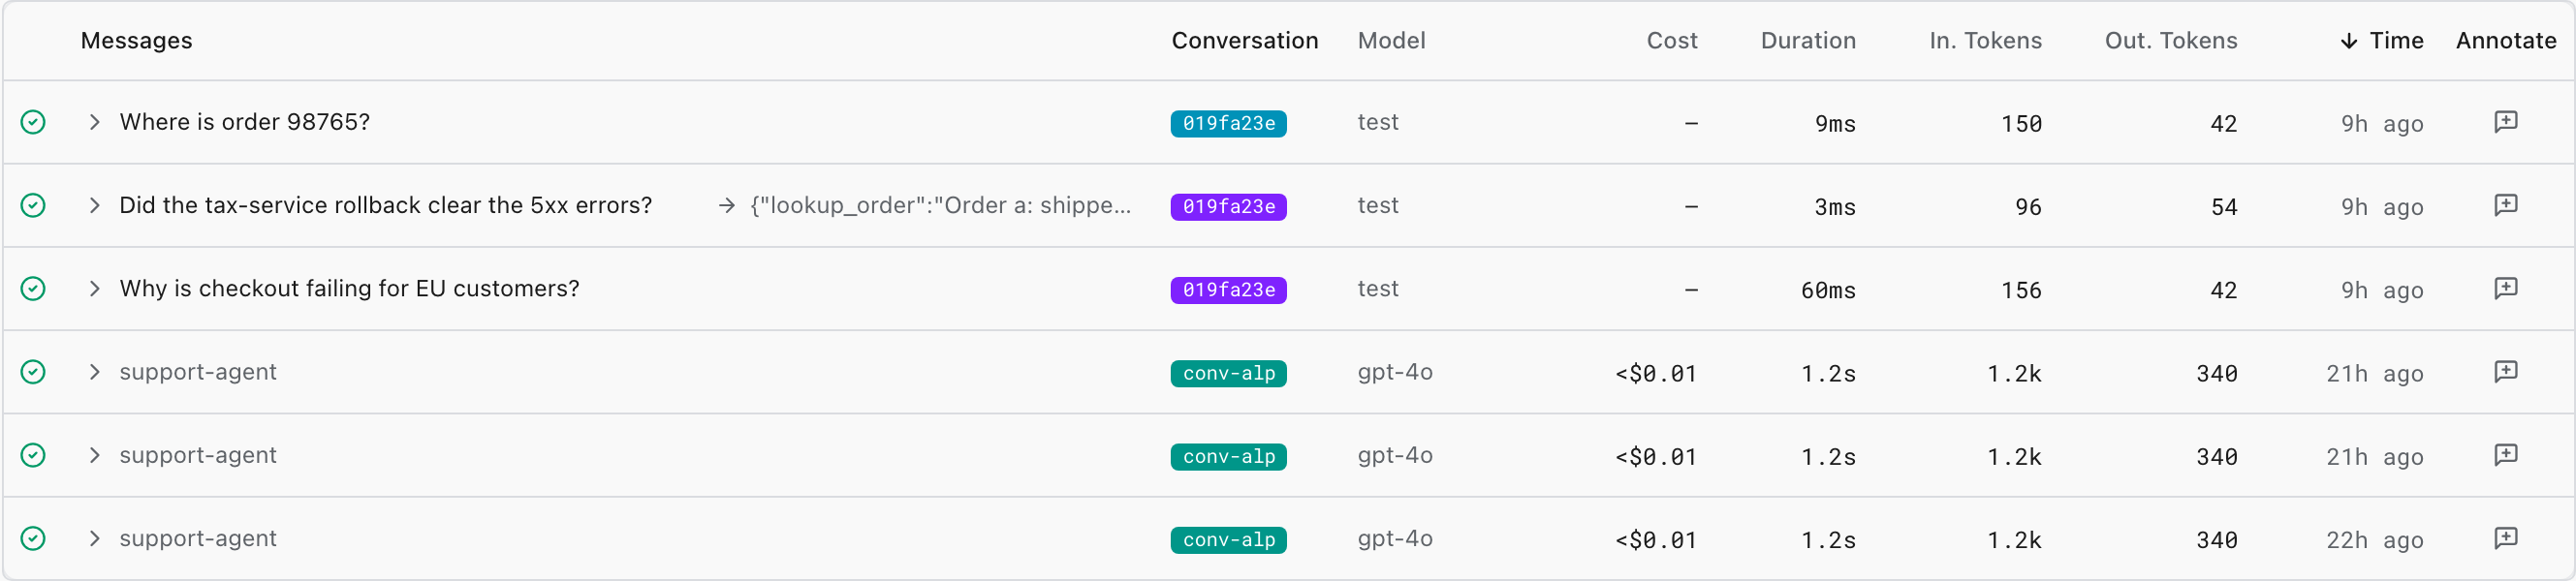
Task: Click the Annotate column header
Action: tap(2505, 41)
